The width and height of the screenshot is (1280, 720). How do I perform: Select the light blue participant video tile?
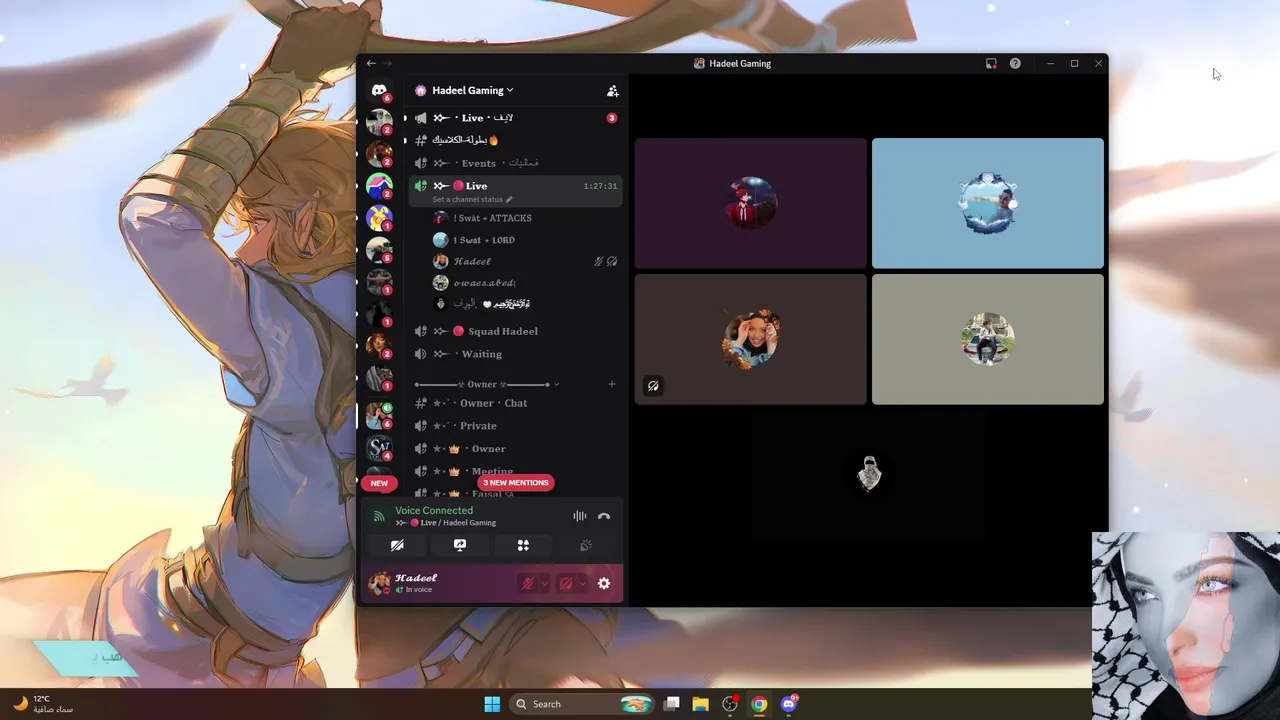(988, 203)
